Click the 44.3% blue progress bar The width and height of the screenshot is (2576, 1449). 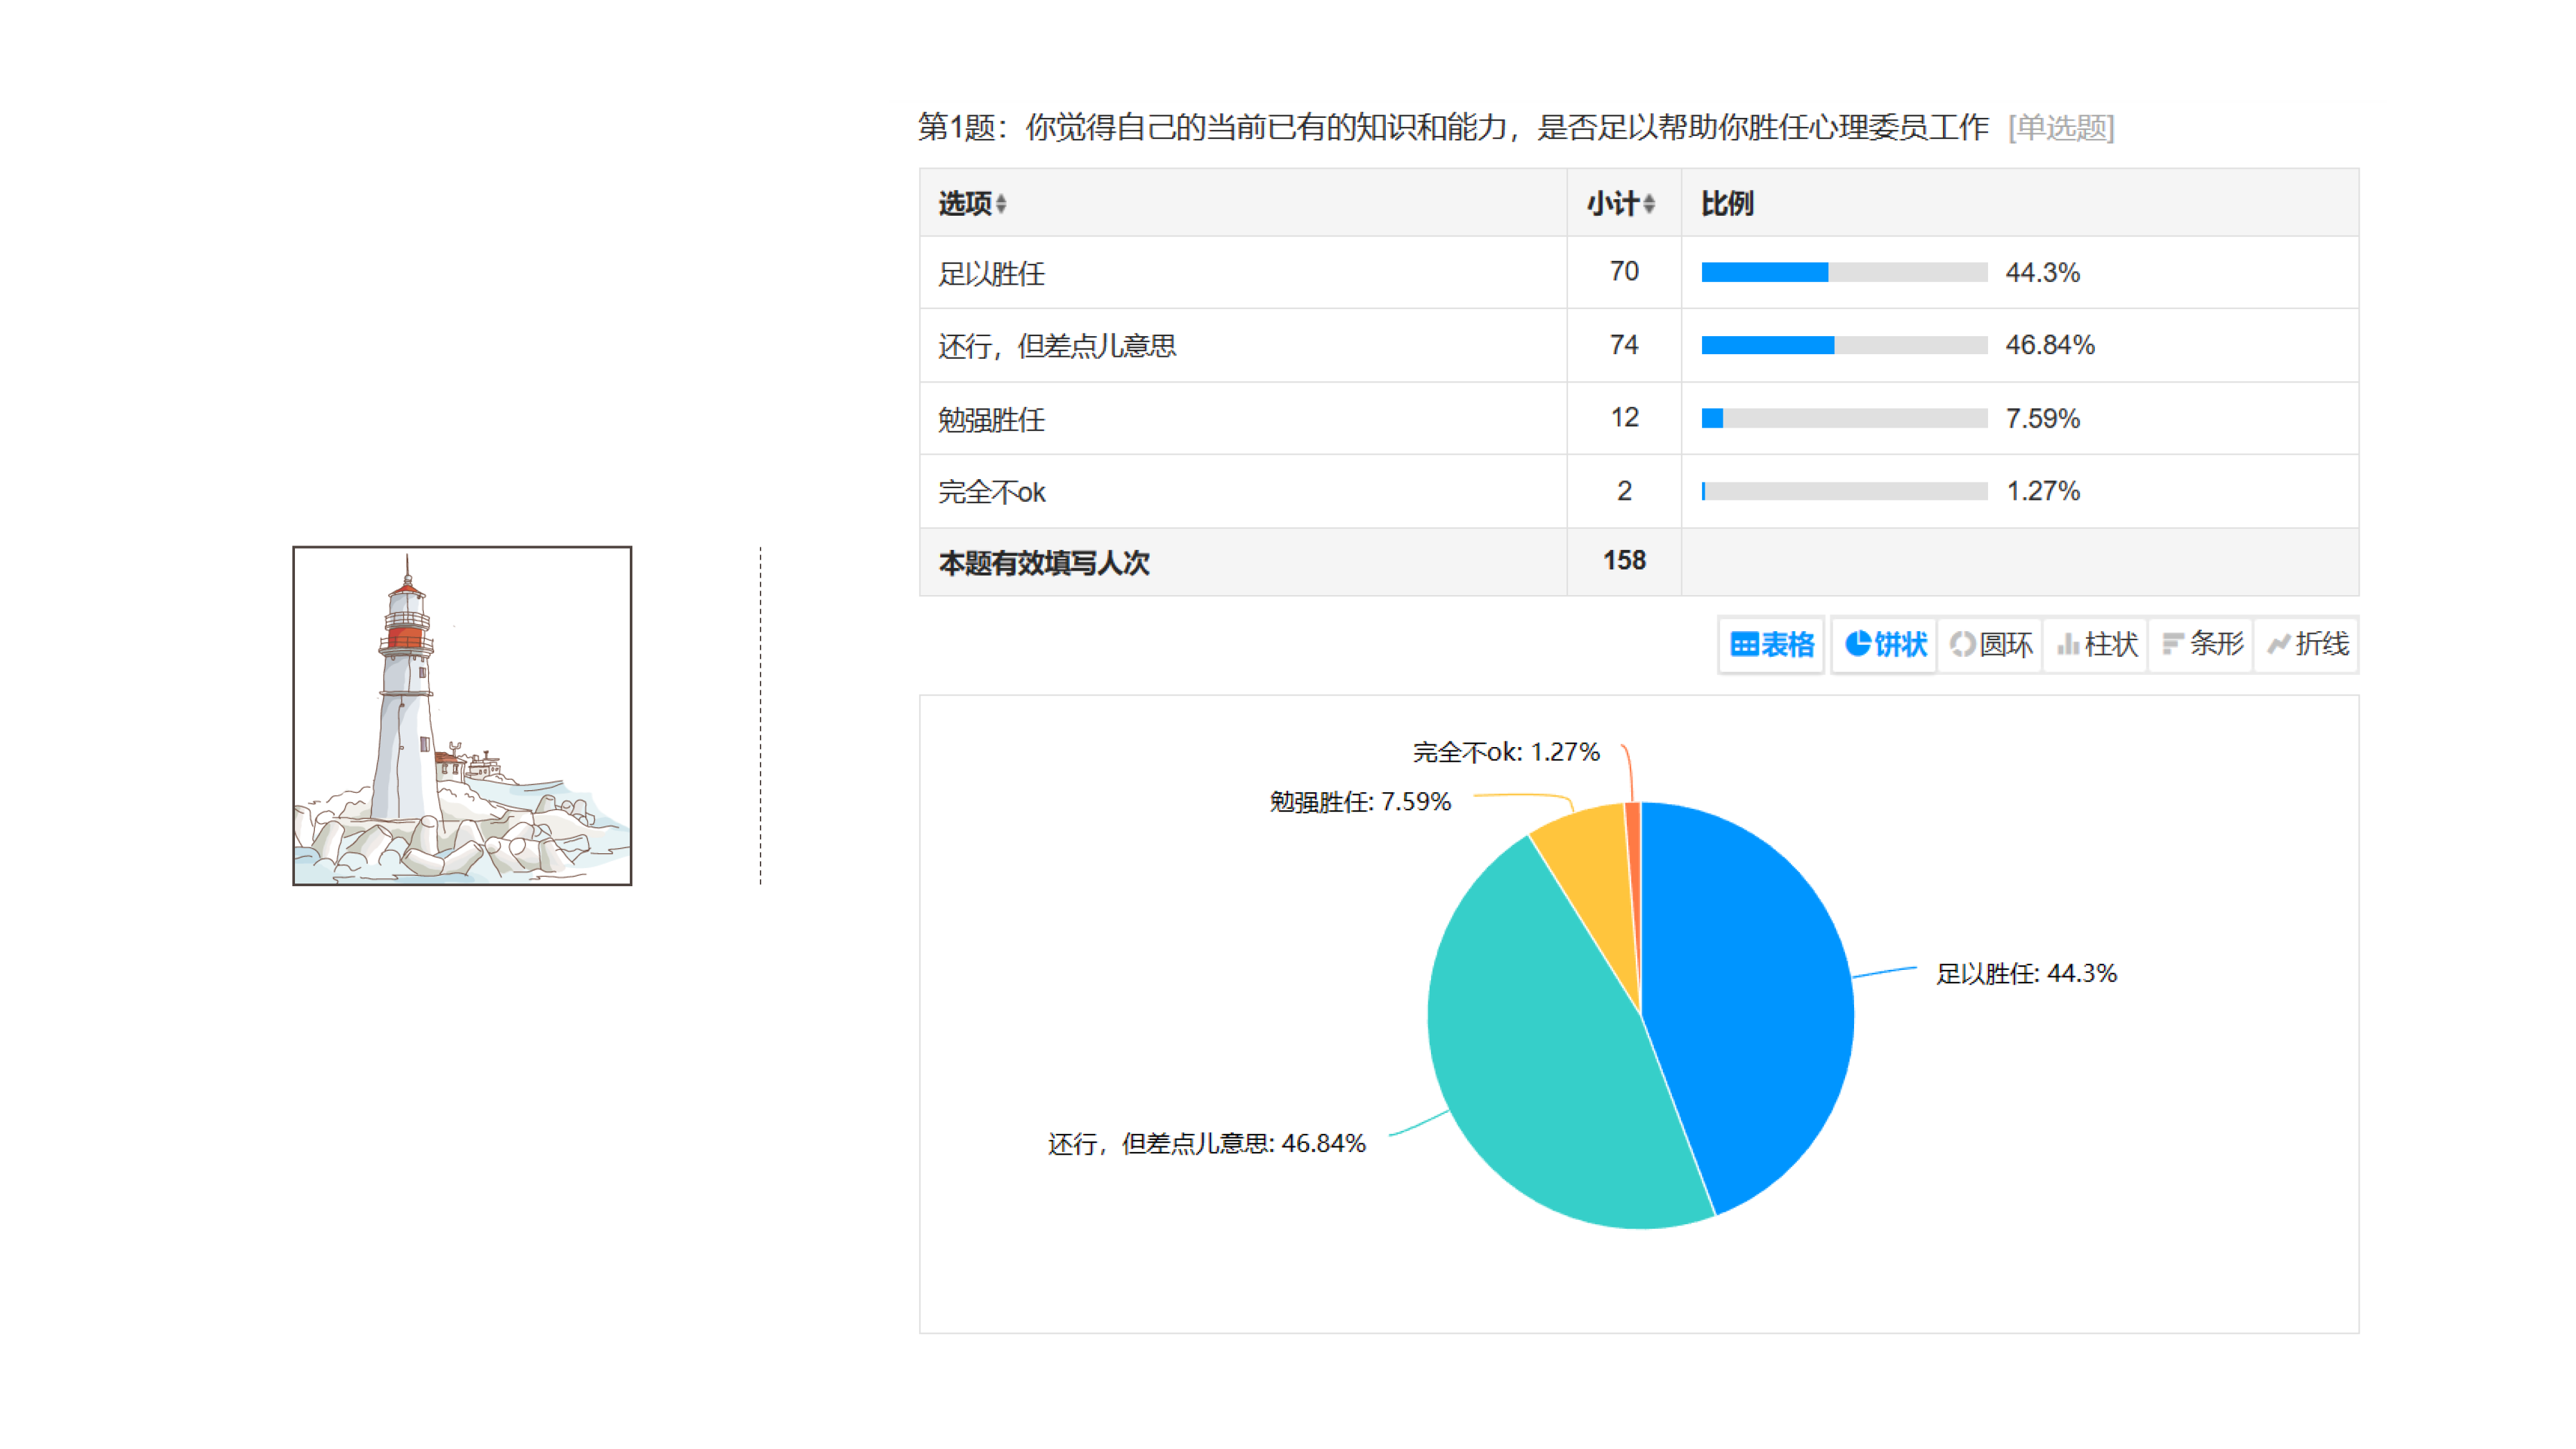pos(1764,272)
